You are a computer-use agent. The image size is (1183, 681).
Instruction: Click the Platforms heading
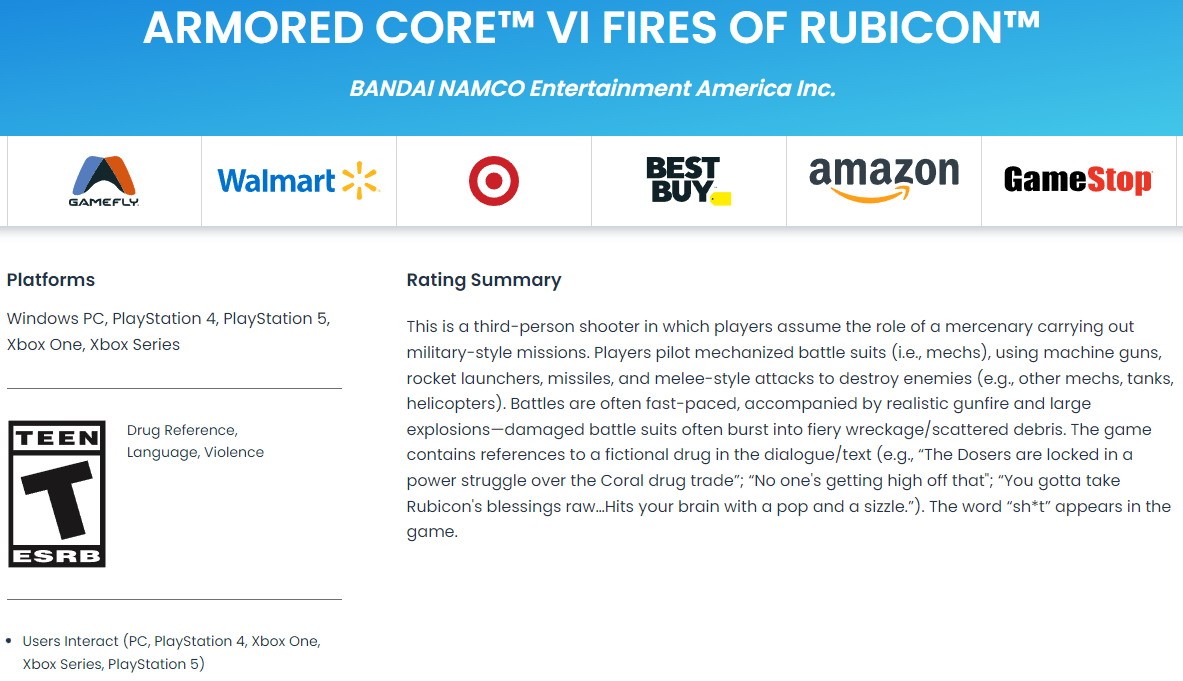point(51,280)
